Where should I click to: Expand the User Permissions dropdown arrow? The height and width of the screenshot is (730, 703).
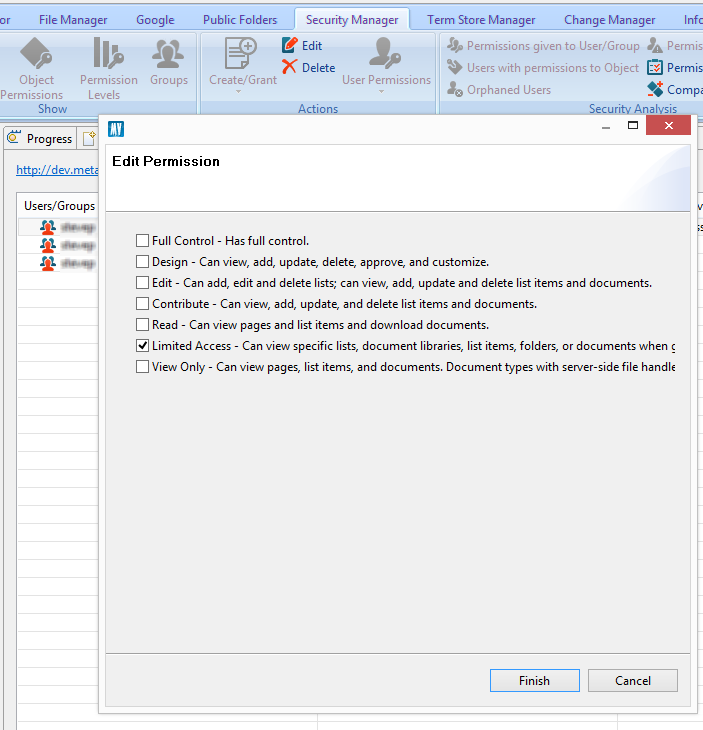(381, 91)
